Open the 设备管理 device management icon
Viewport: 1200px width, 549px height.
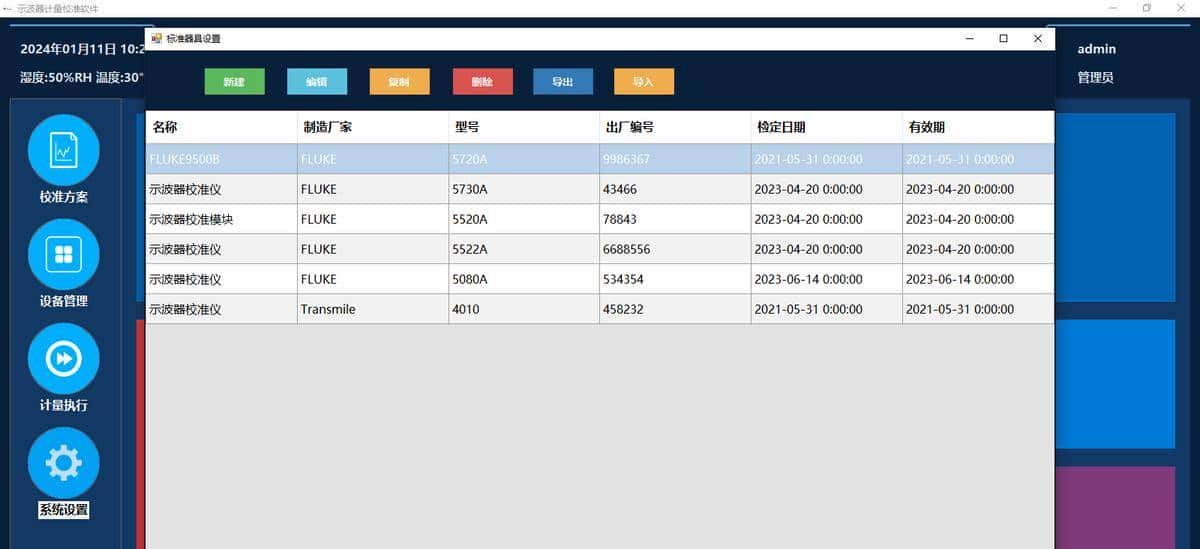pos(63,254)
